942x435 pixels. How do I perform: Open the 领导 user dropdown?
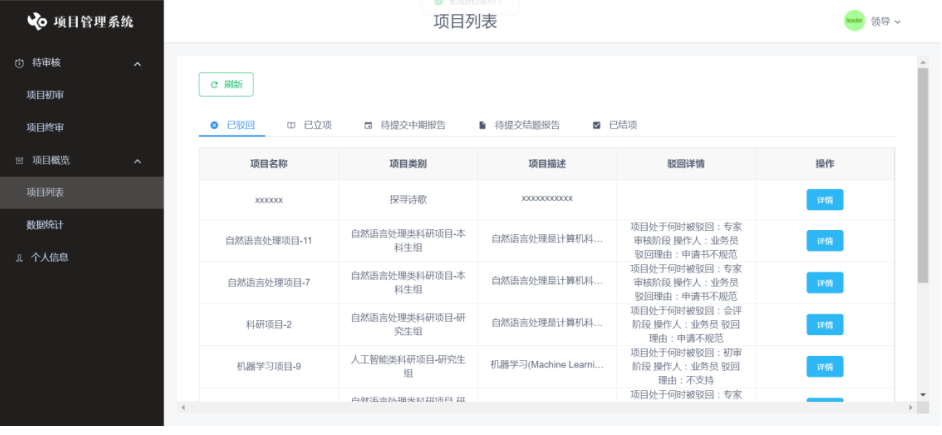tap(886, 22)
